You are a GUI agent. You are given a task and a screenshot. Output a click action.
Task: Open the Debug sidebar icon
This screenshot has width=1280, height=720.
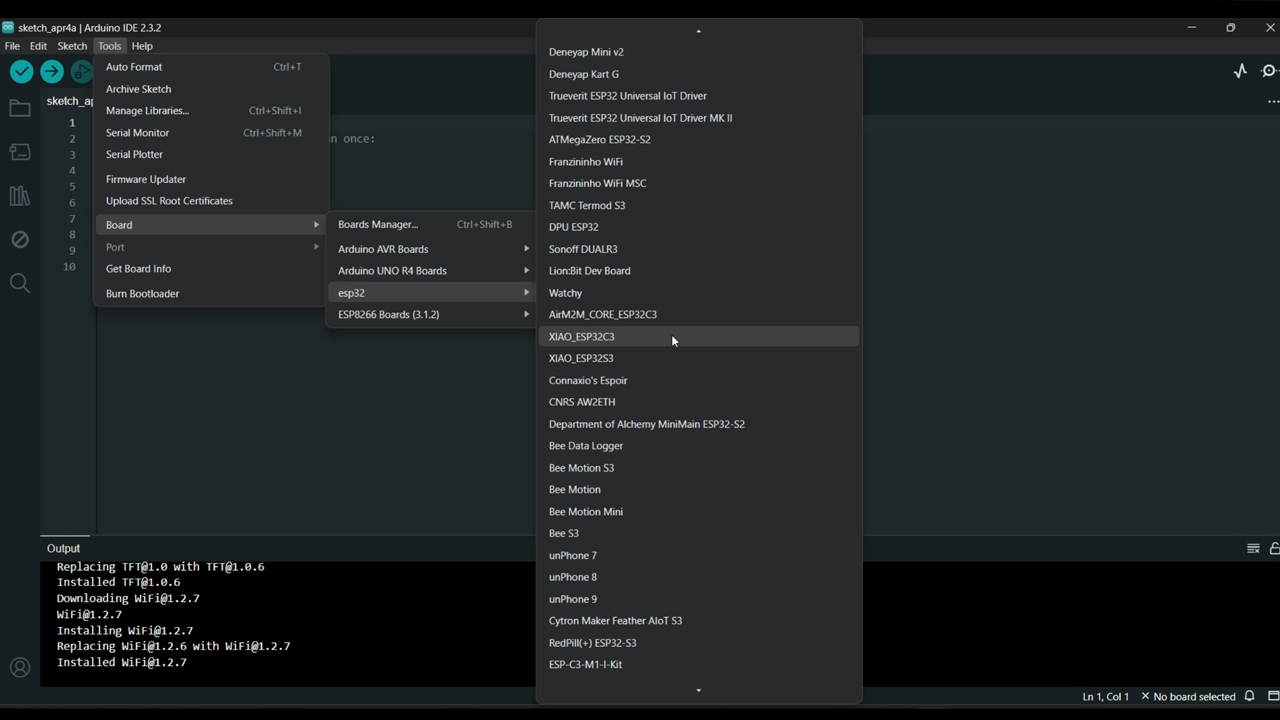click(19, 239)
